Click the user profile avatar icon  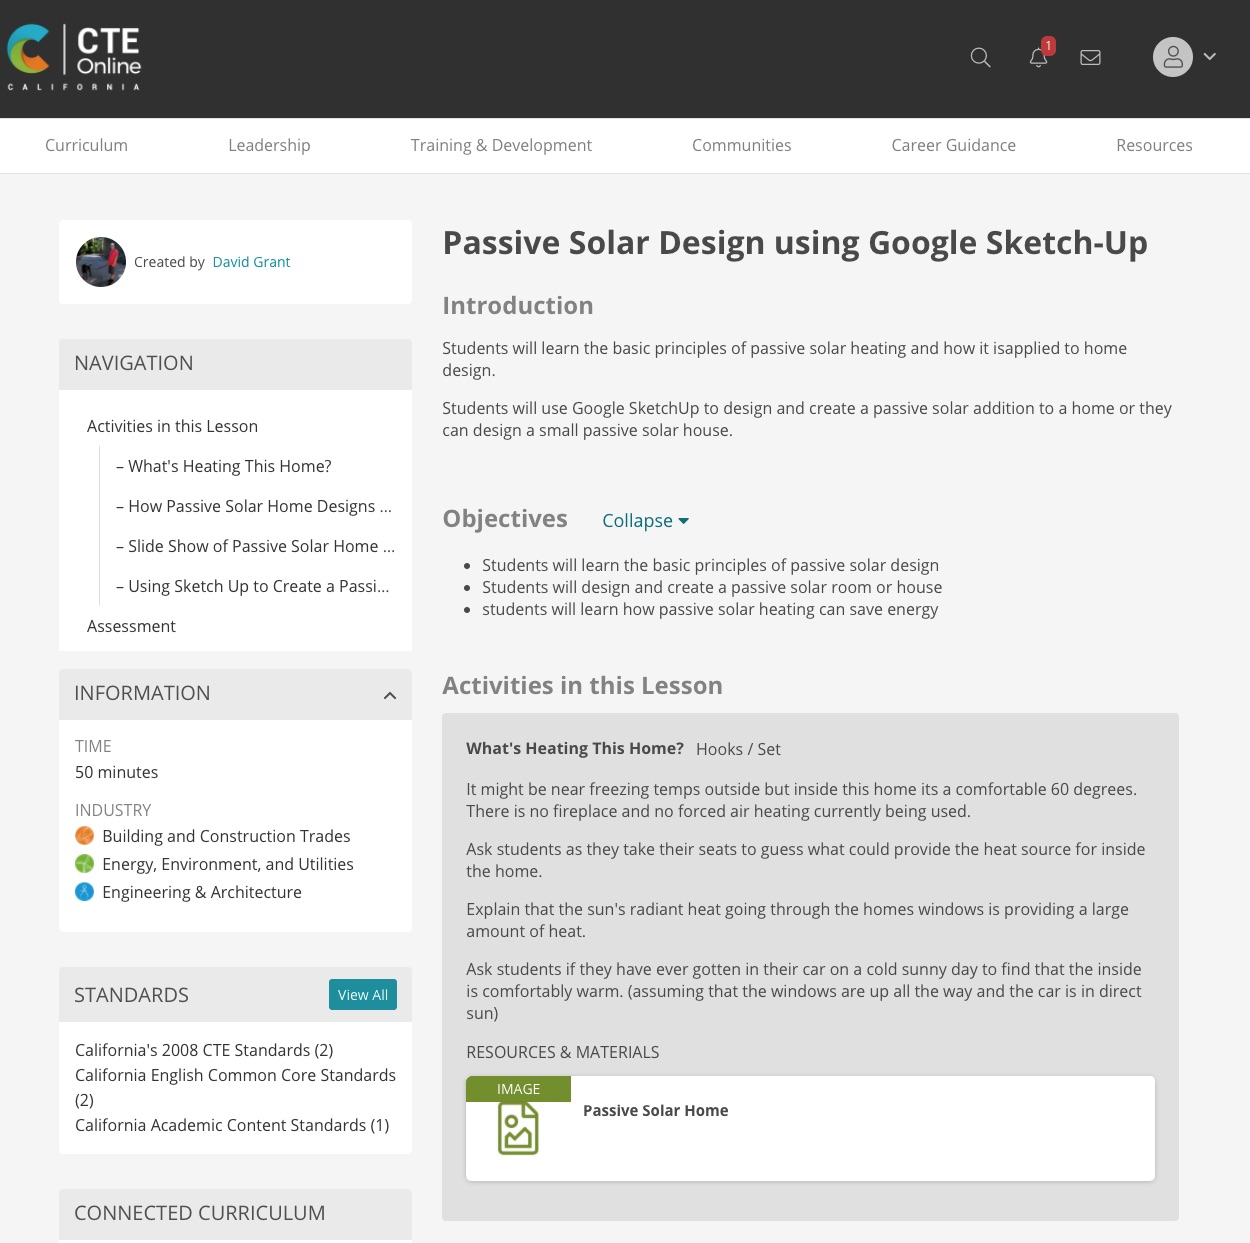pos(1172,58)
